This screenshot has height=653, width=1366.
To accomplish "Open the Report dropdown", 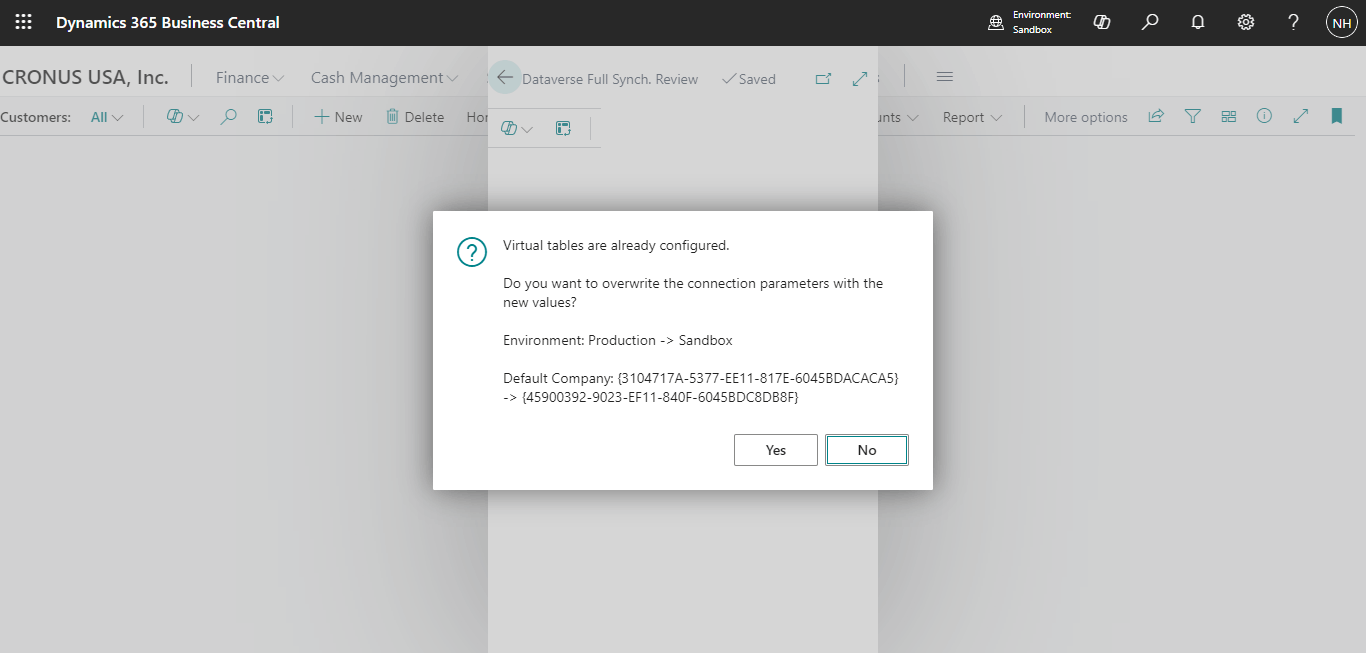I will point(972,117).
